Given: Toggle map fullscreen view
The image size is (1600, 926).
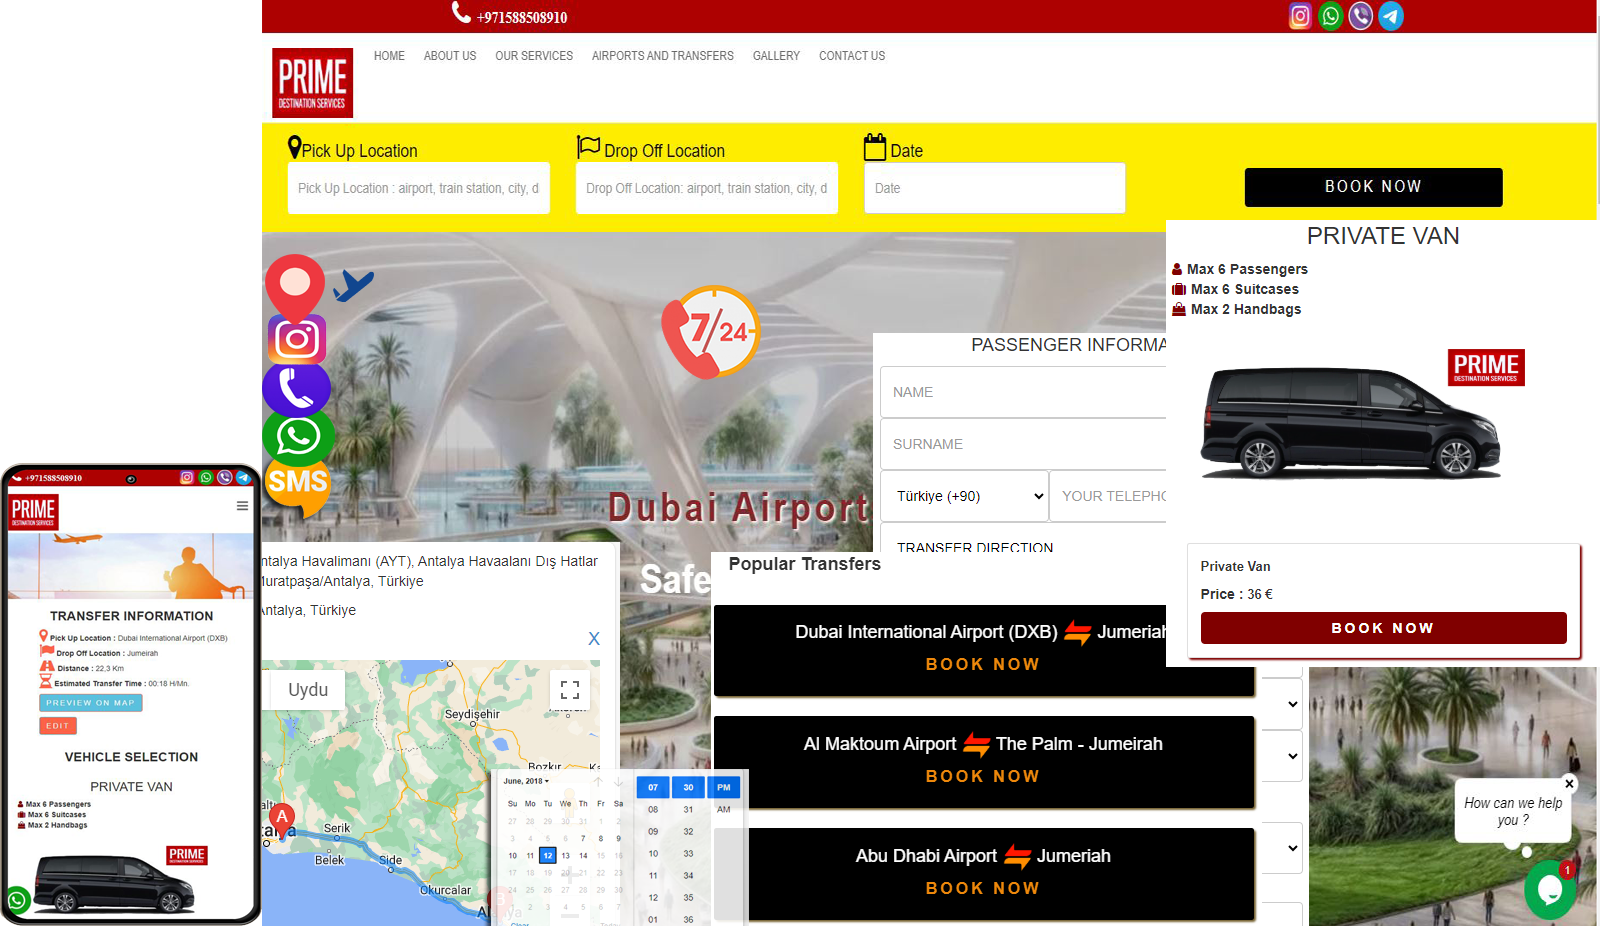Looking at the screenshot, I should [570, 690].
